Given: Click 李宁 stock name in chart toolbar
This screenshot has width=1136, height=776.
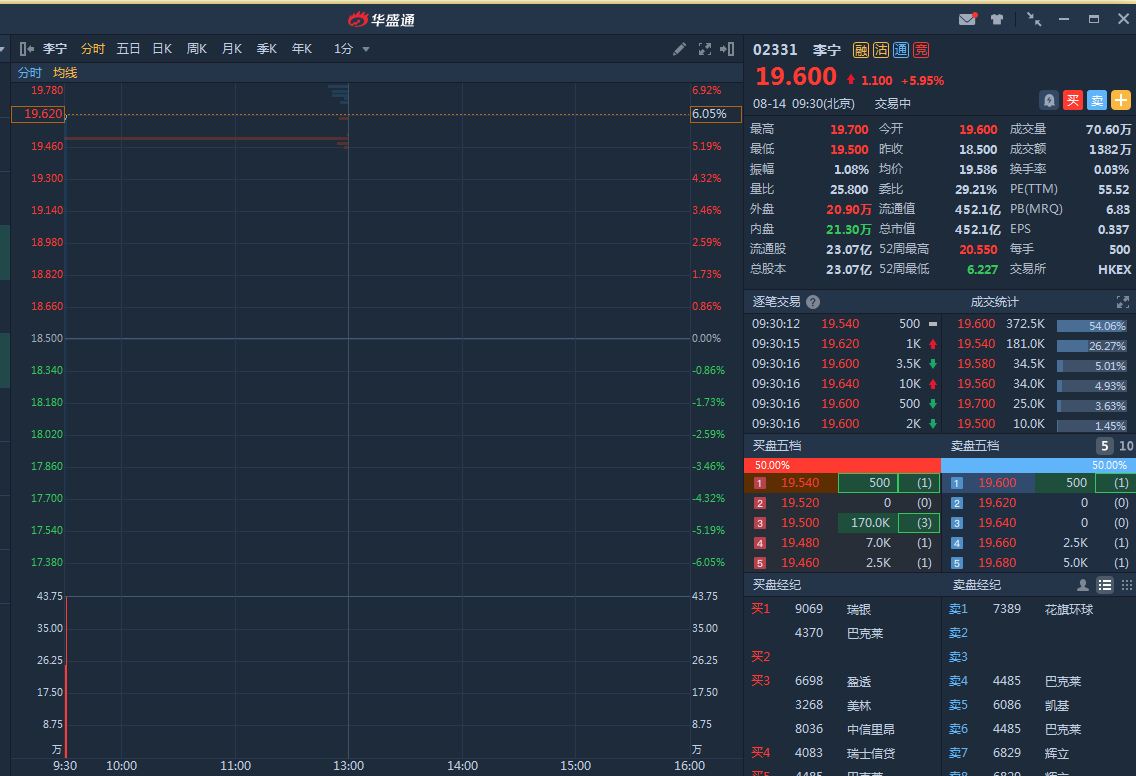Looking at the screenshot, I should [x=54, y=49].
